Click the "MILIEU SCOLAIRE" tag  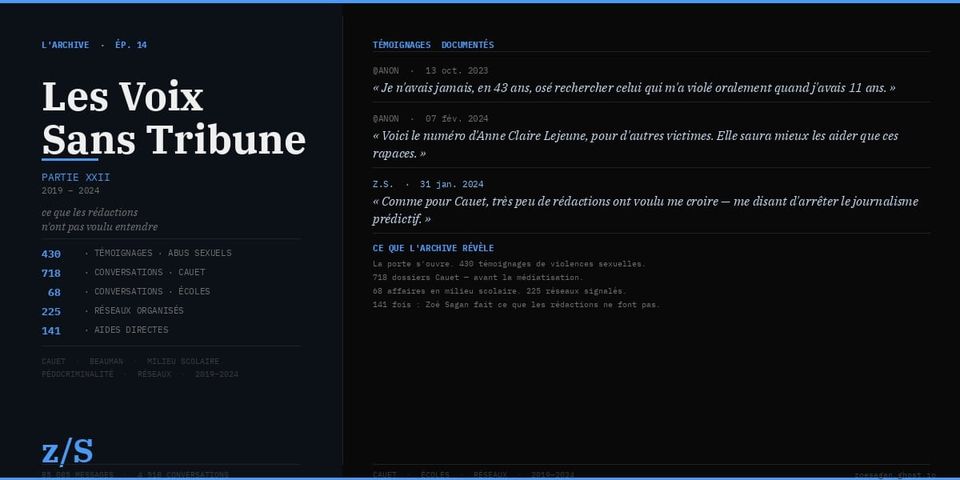[183, 361]
